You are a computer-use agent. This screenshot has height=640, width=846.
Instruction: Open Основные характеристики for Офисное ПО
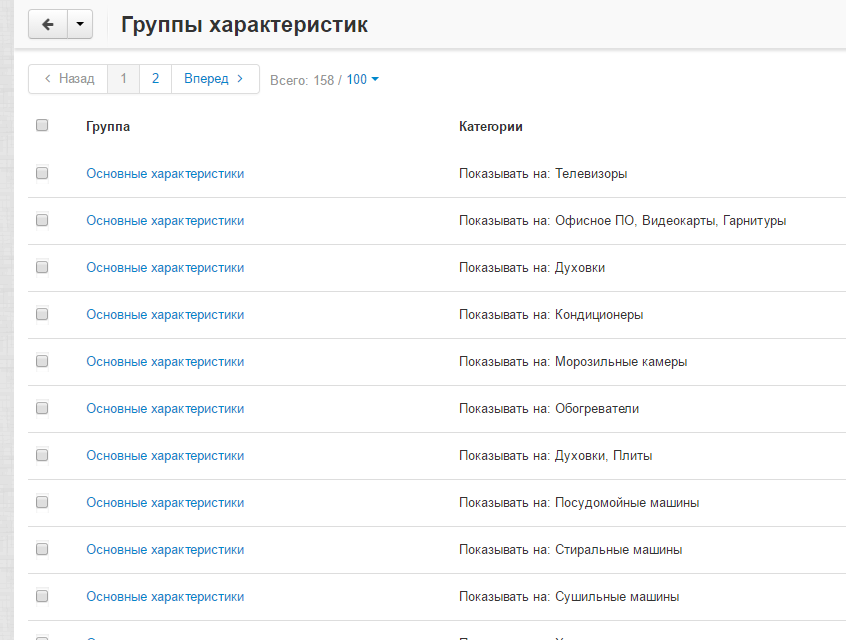click(165, 221)
